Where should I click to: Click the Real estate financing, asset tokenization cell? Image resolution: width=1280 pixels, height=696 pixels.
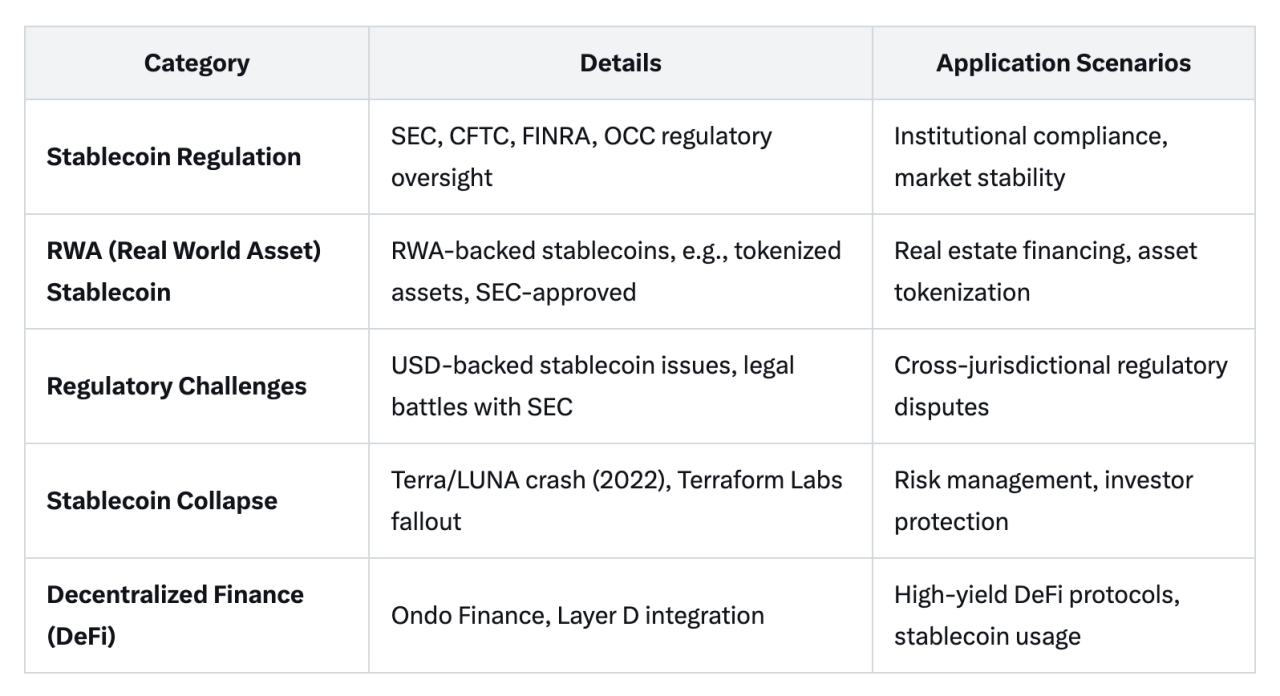click(1045, 271)
